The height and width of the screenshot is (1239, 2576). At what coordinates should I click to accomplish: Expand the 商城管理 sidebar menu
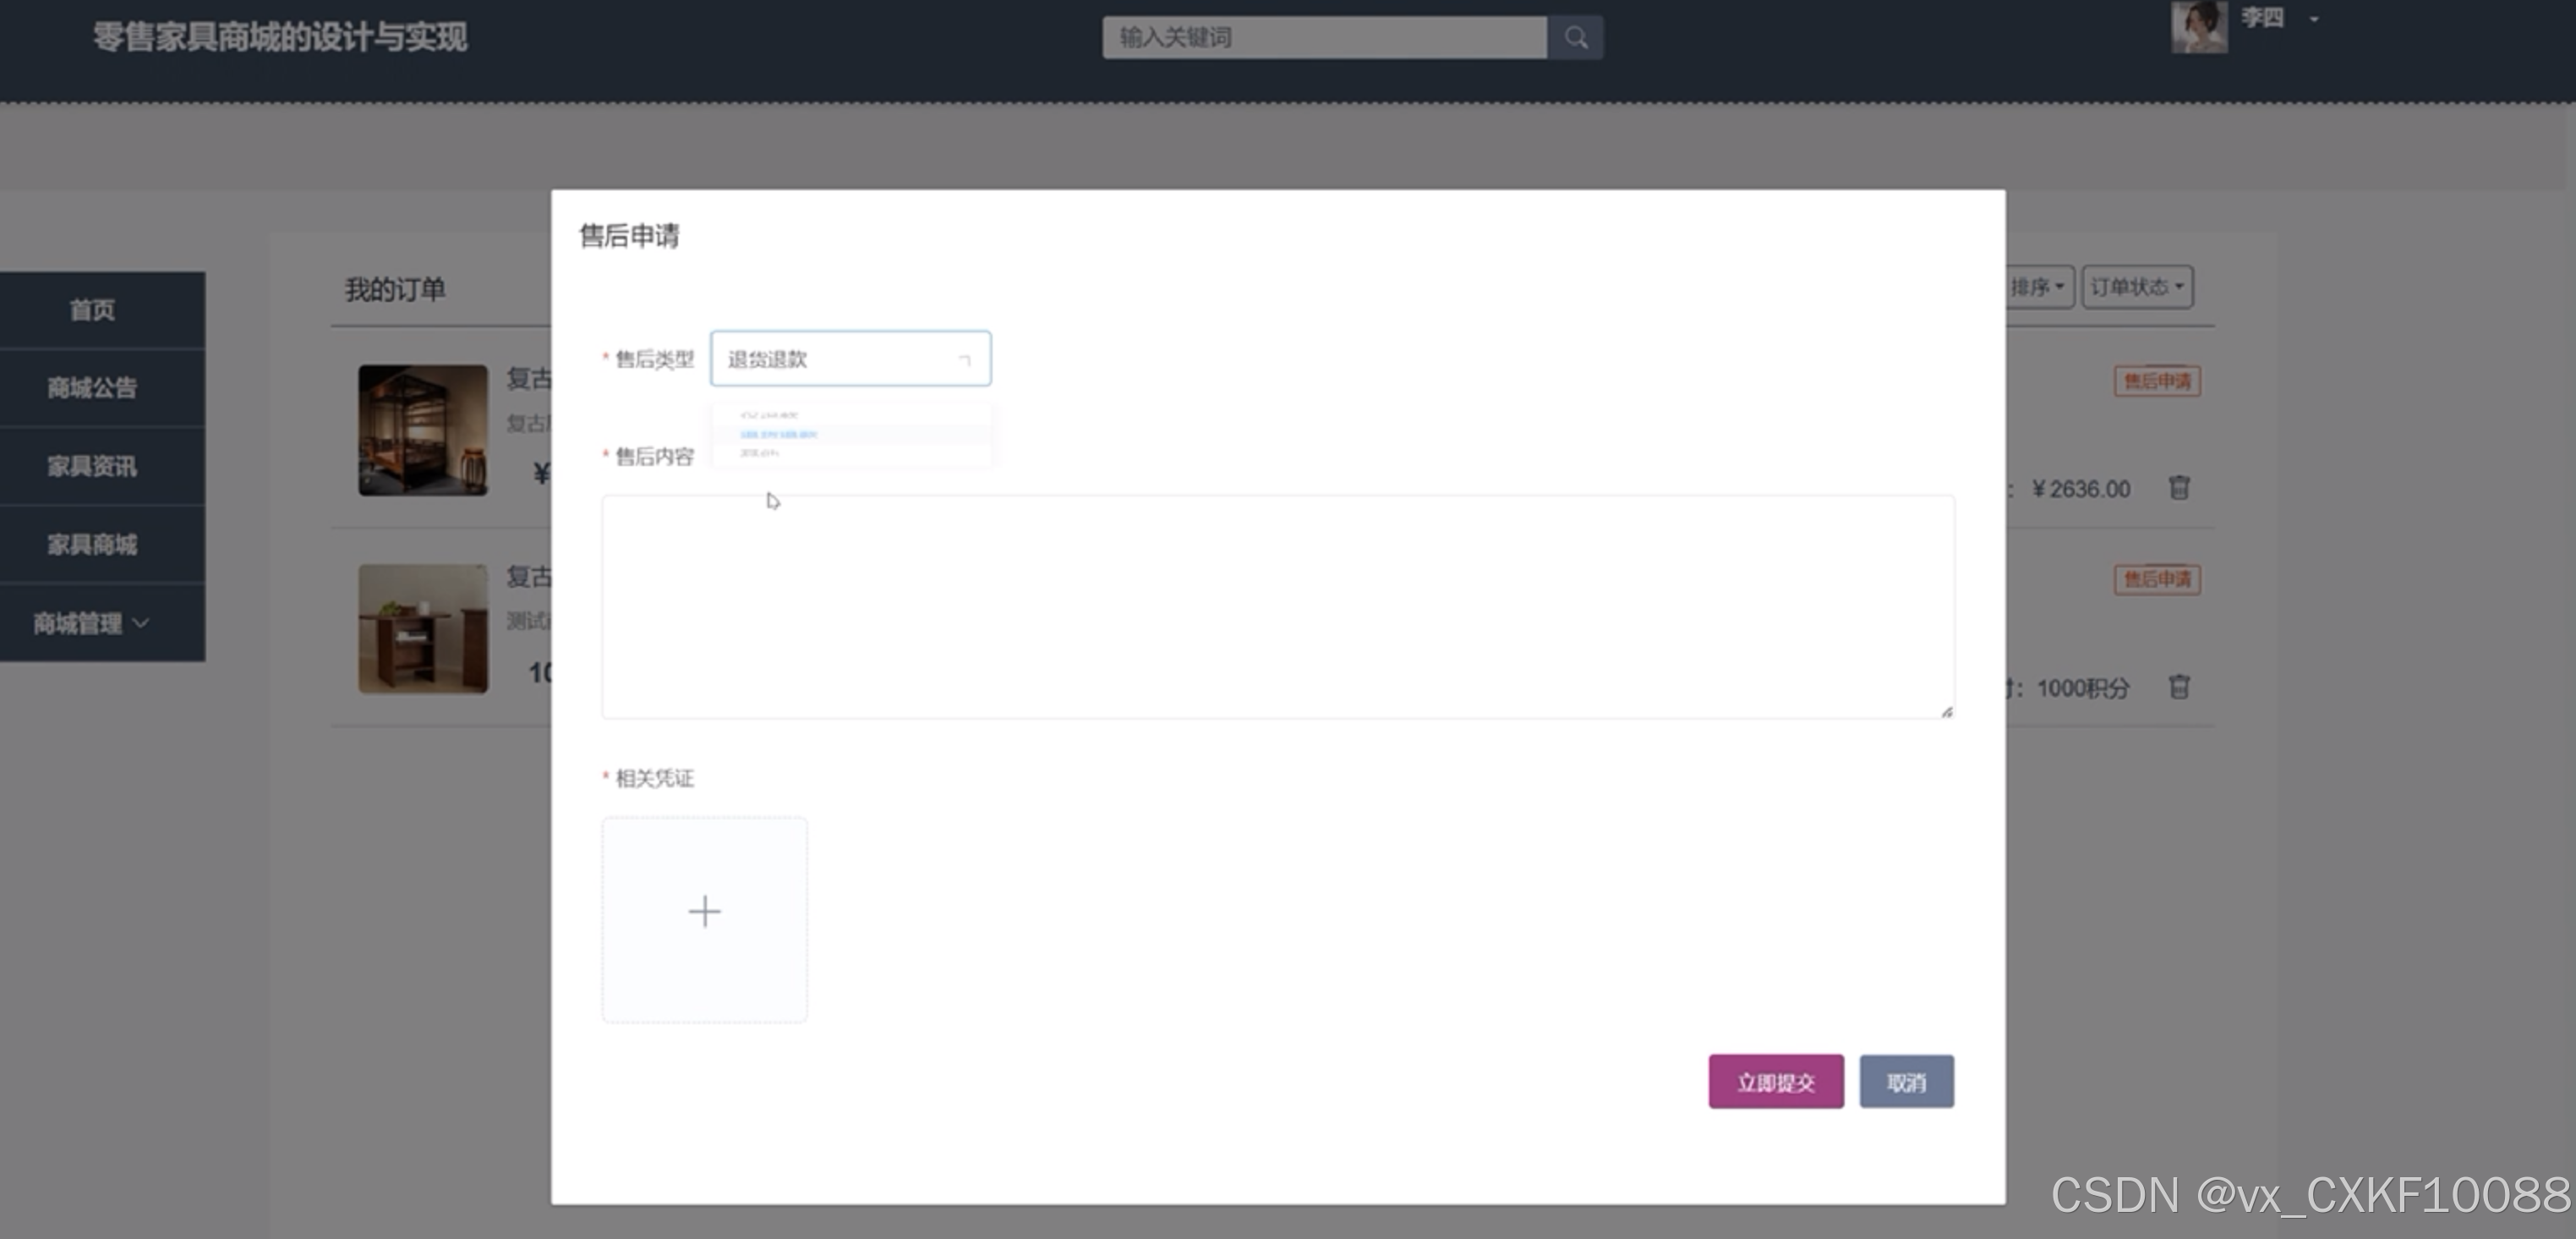tap(92, 623)
